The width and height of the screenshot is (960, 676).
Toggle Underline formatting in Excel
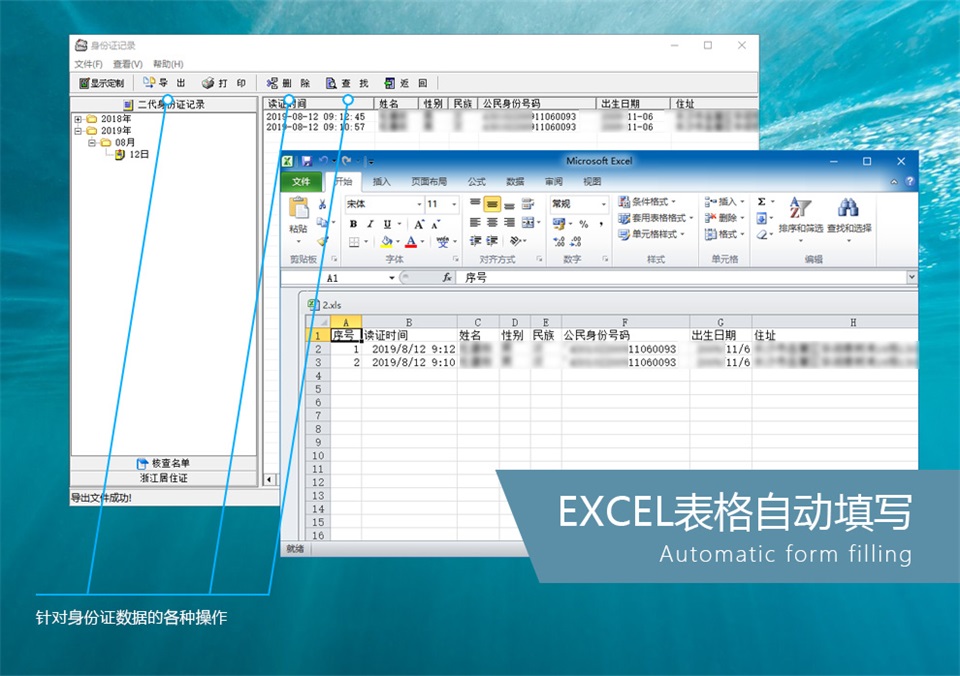point(387,224)
